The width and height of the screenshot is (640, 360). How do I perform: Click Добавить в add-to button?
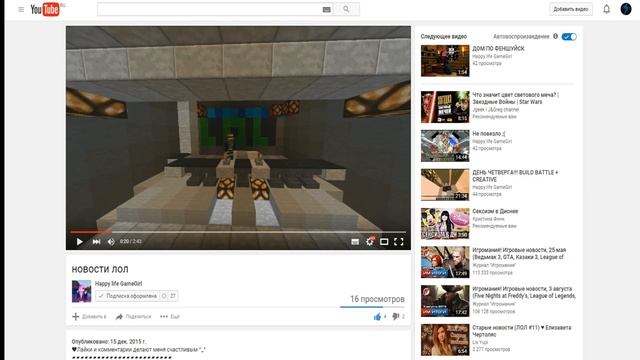click(x=89, y=317)
